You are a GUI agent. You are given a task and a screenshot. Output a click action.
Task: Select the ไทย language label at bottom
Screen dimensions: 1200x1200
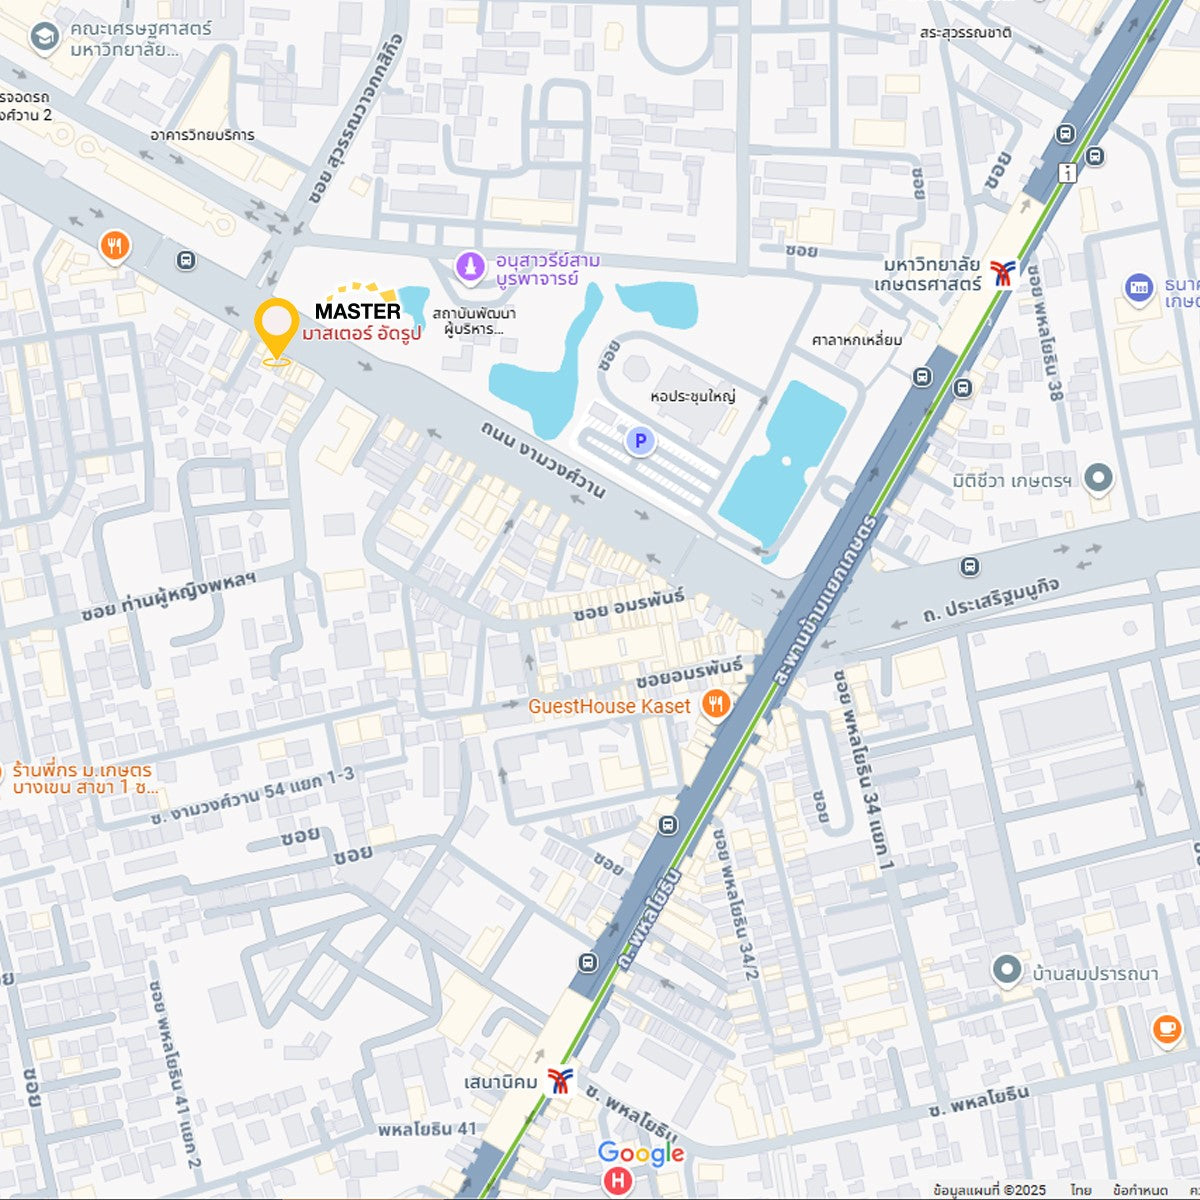click(1081, 1190)
